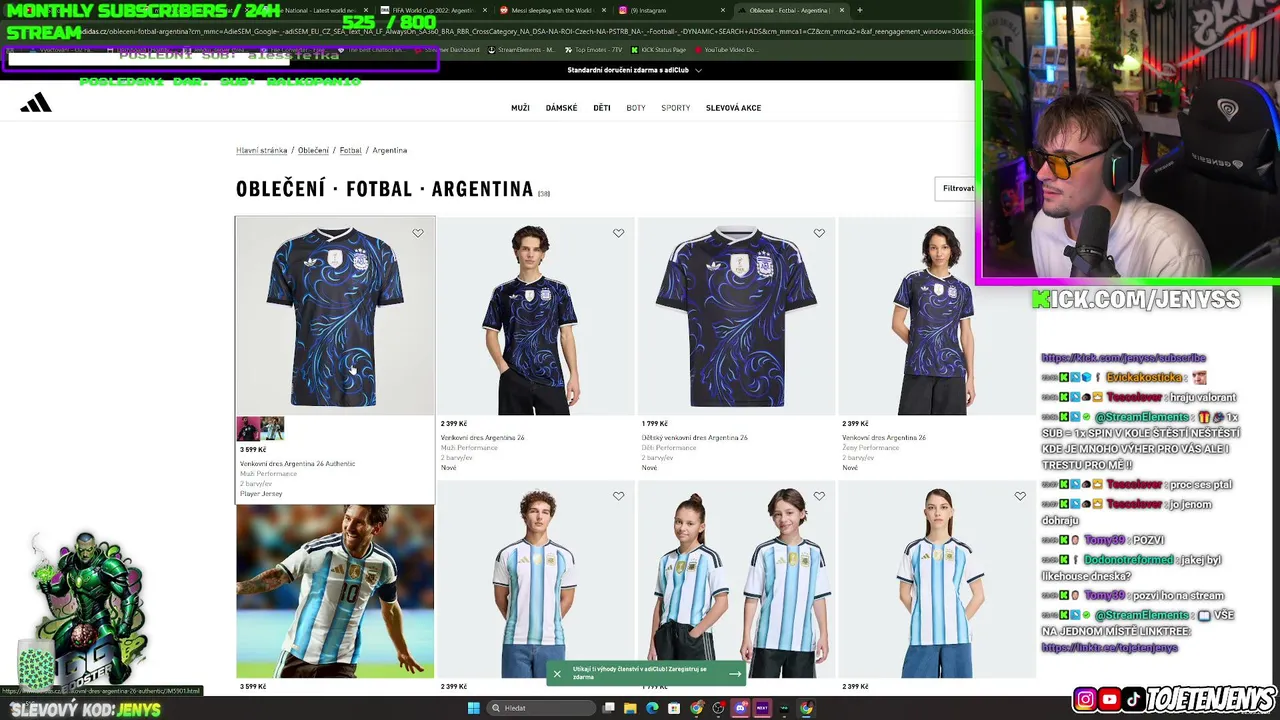Open the women's Venkovní dres Argentina 26 title
The image size is (1280, 720).
tap(884, 438)
